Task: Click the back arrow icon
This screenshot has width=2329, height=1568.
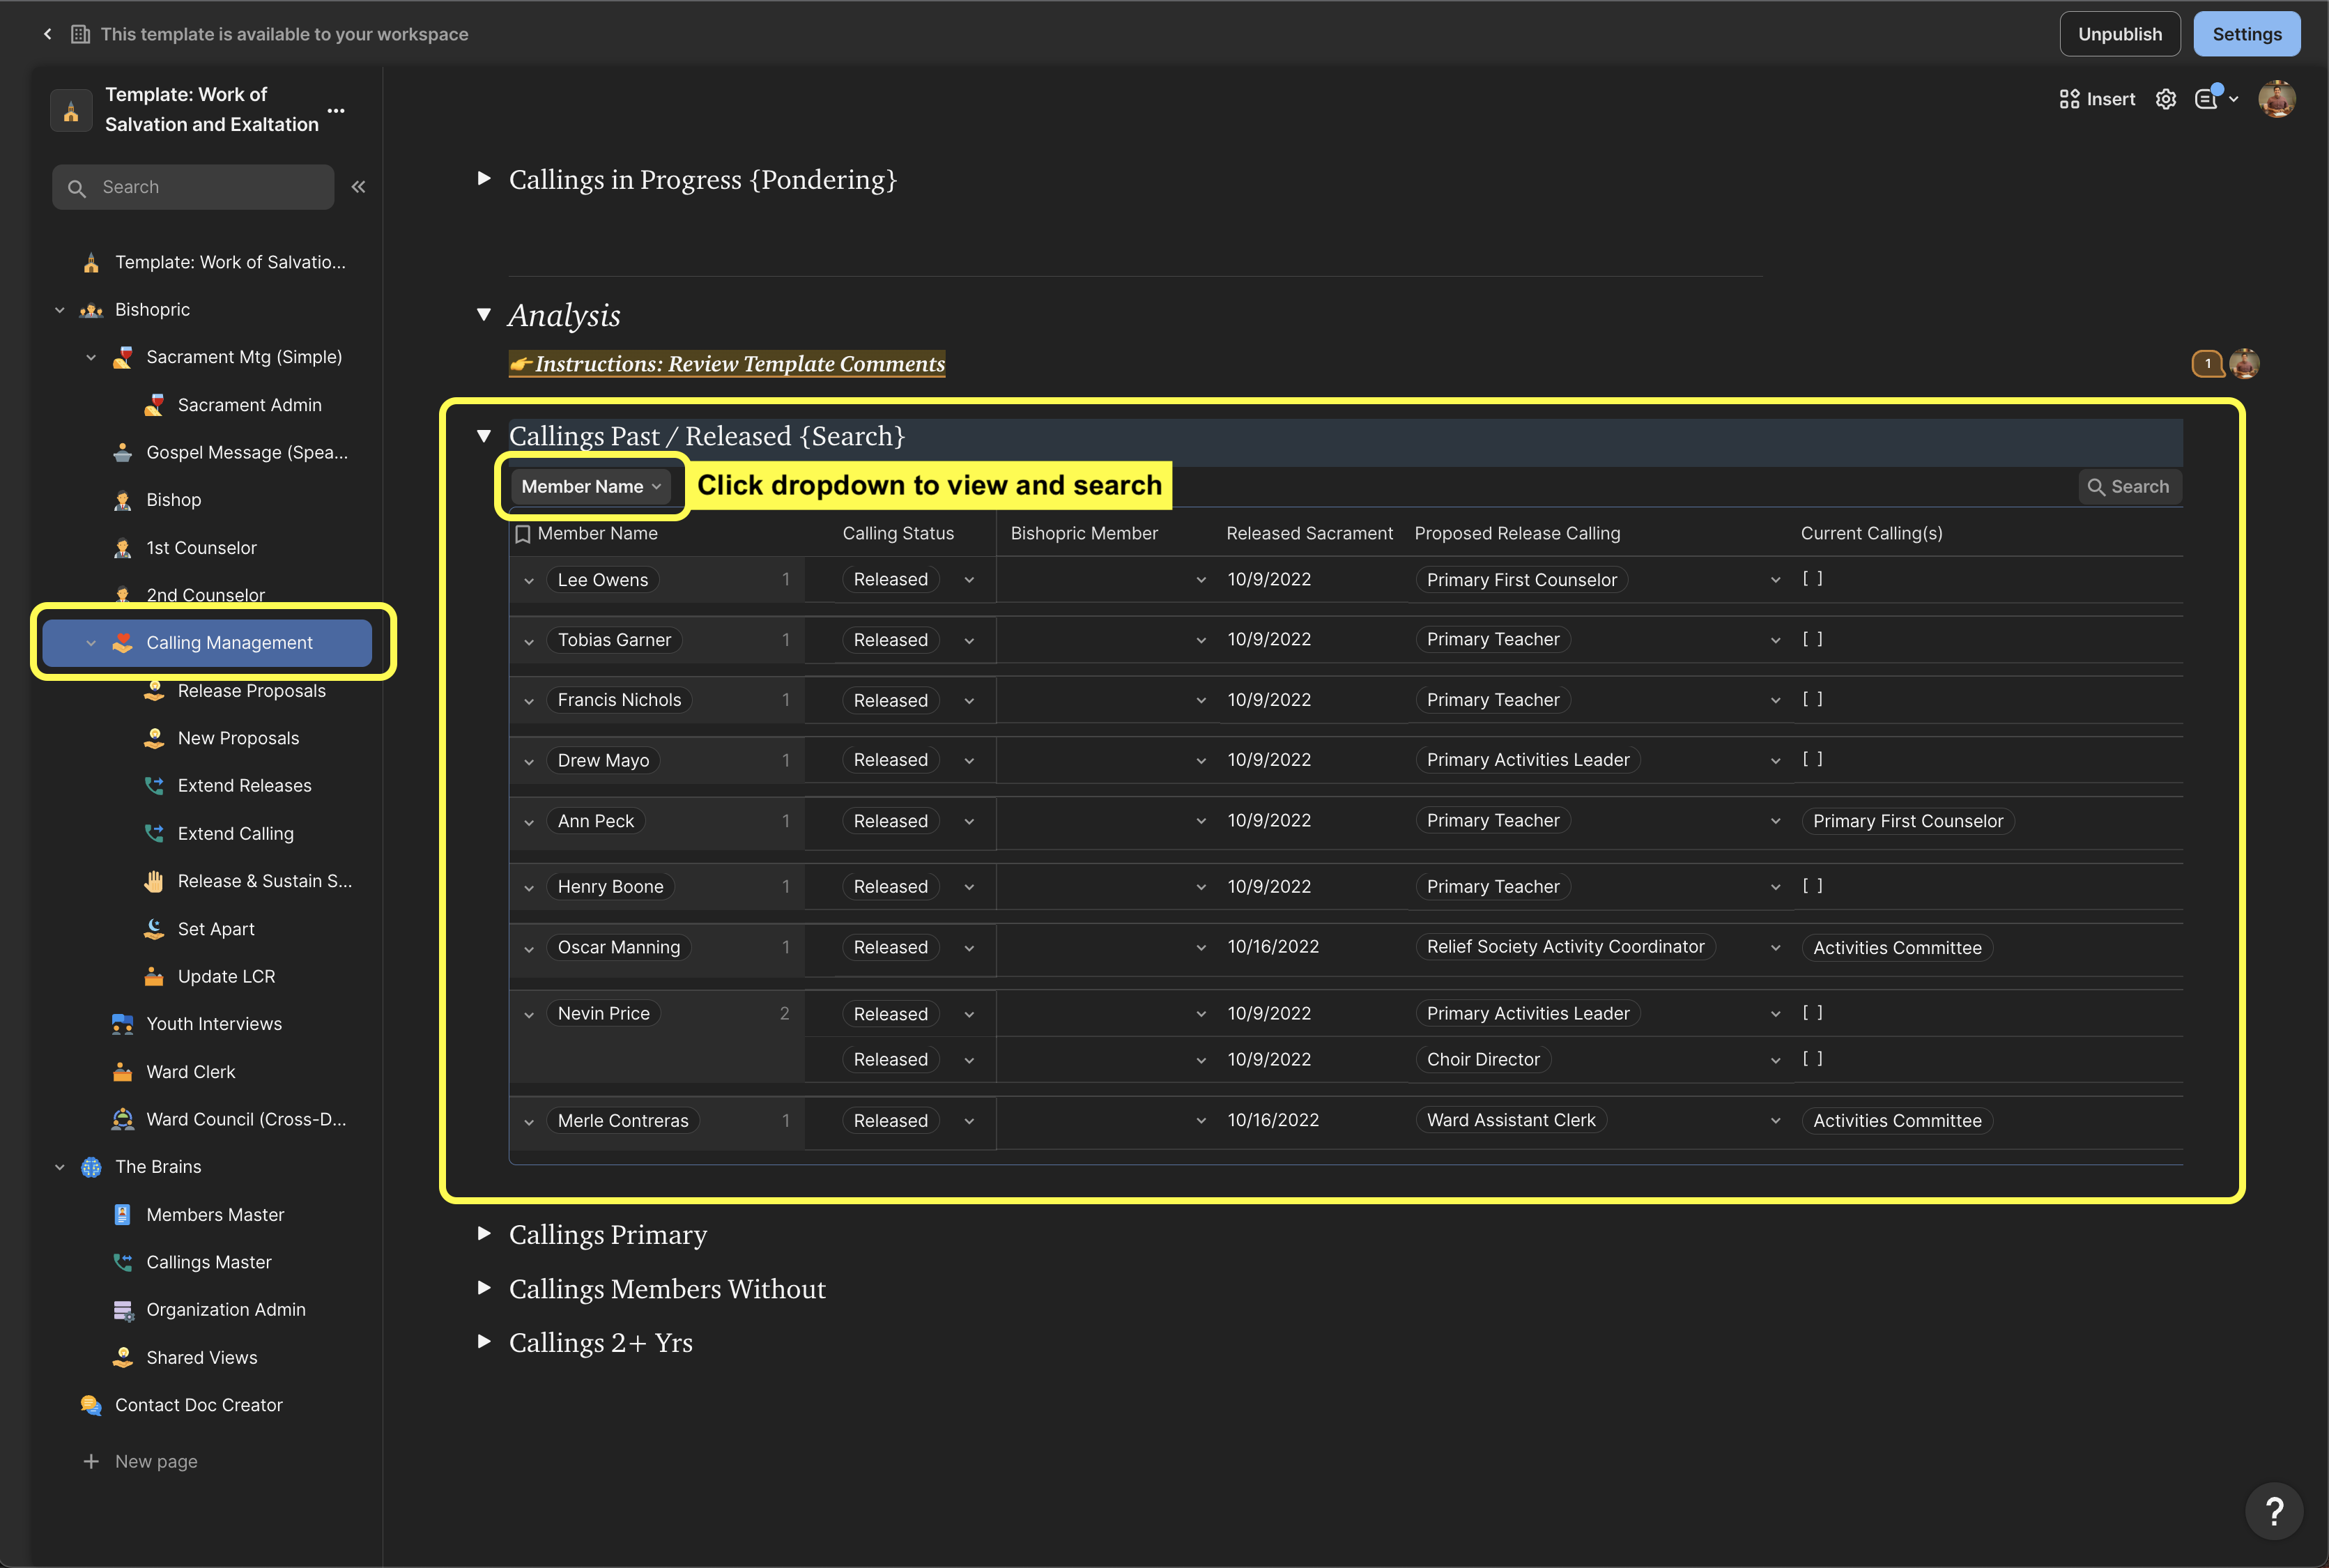Action: (47, 34)
